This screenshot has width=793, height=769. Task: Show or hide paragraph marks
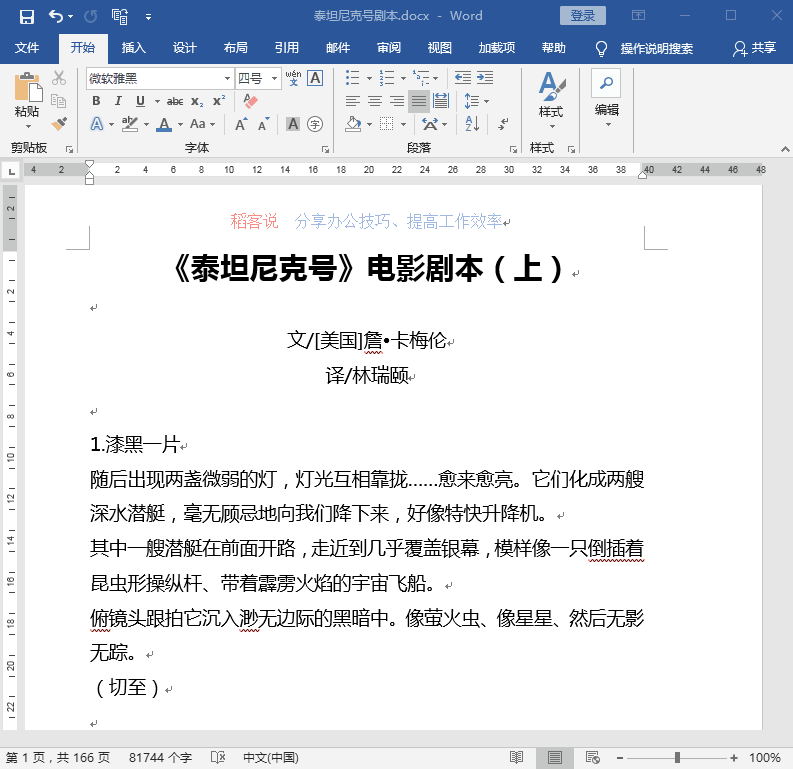click(x=503, y=124)
